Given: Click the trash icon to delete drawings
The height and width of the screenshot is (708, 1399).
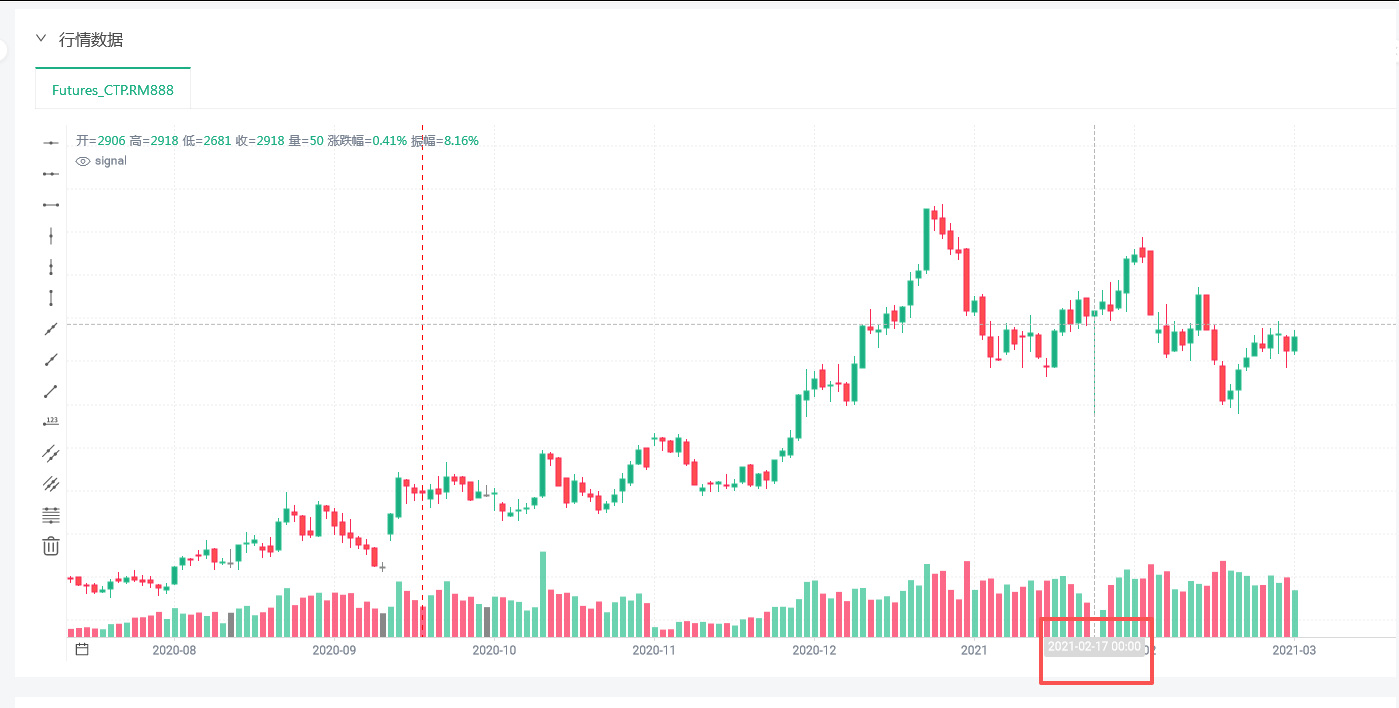Looking at the screenshot, I should click(51, 546).
